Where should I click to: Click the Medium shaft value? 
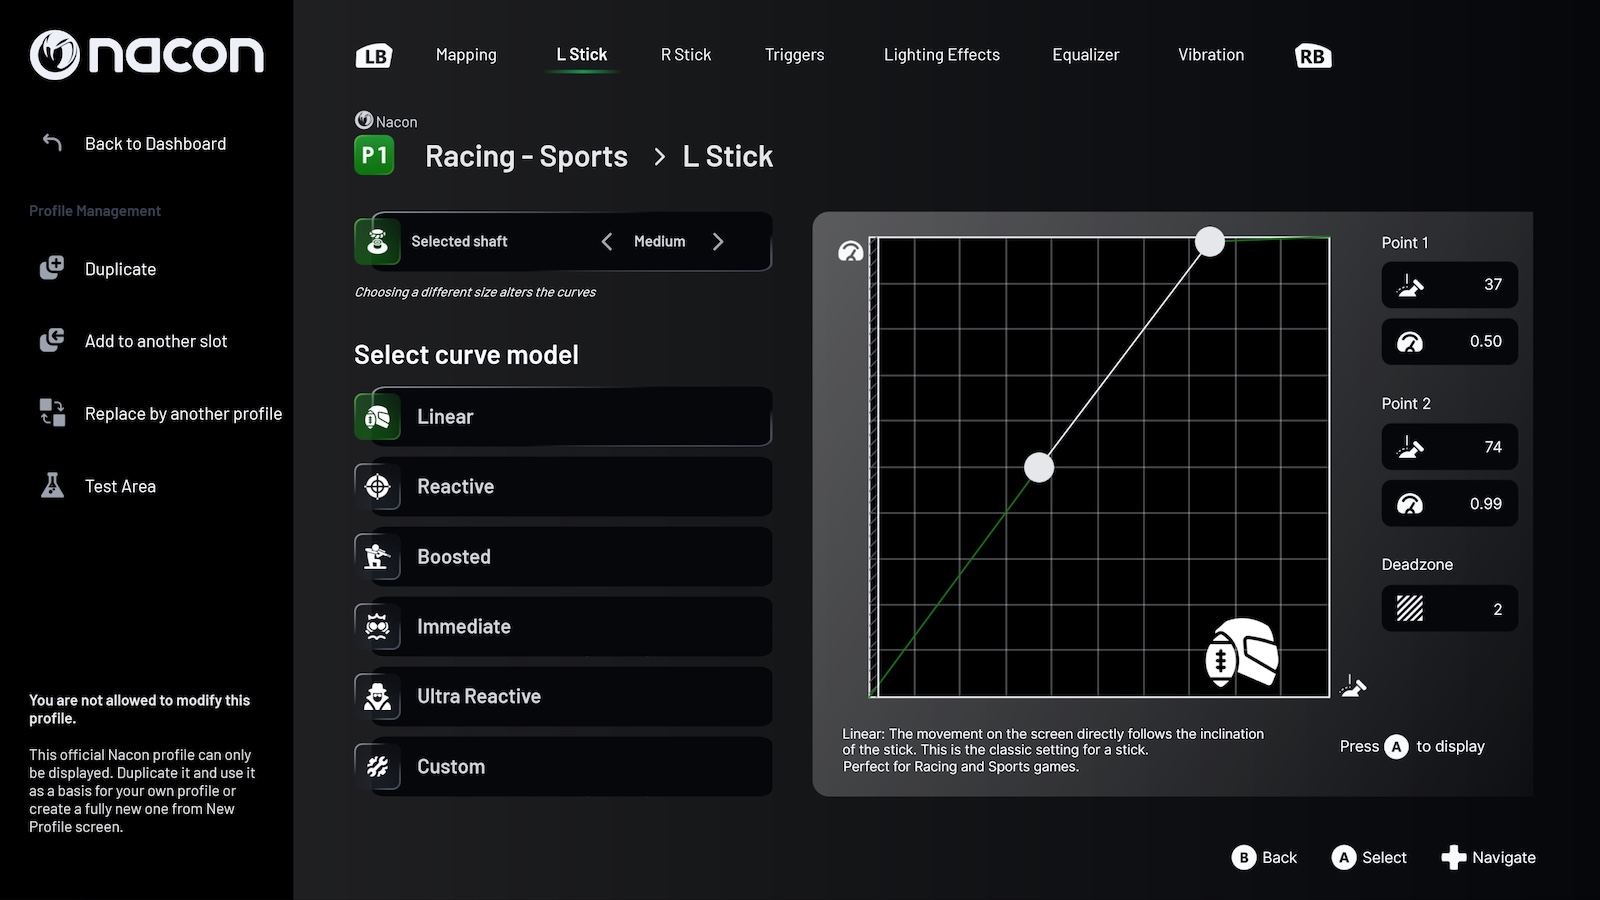[x=660, y=241]
